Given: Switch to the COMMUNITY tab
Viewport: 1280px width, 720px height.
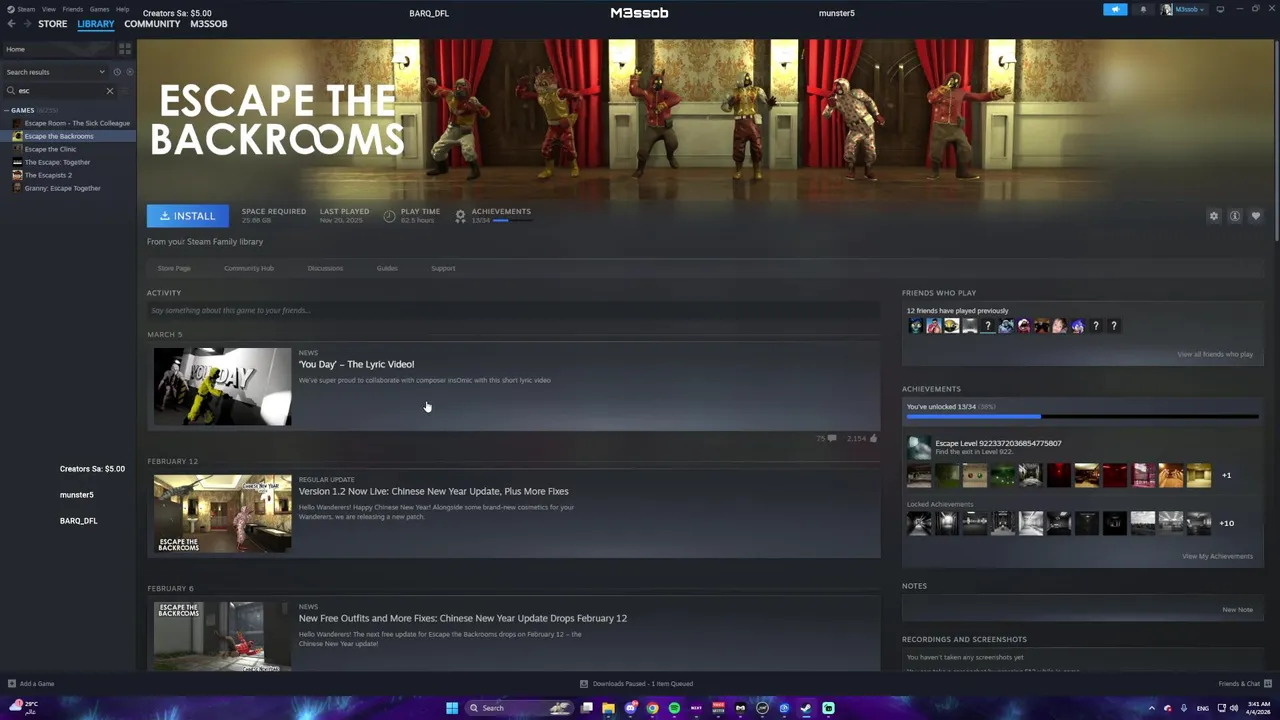Looking at the screenshot, I should [152, 24].
